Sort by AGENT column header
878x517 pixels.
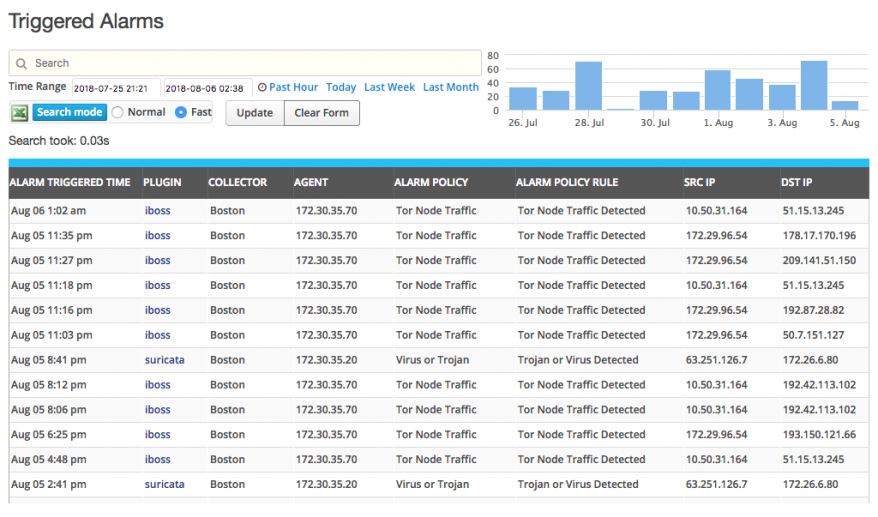pyautogui.click(x=311, y=183)
